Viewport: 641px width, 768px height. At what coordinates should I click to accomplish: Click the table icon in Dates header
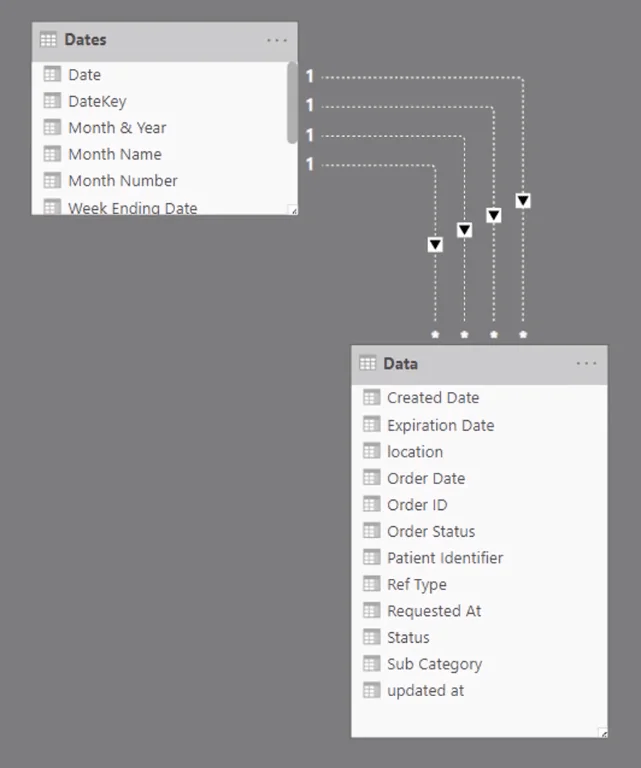pyautogui.click(x=48, y=40)
